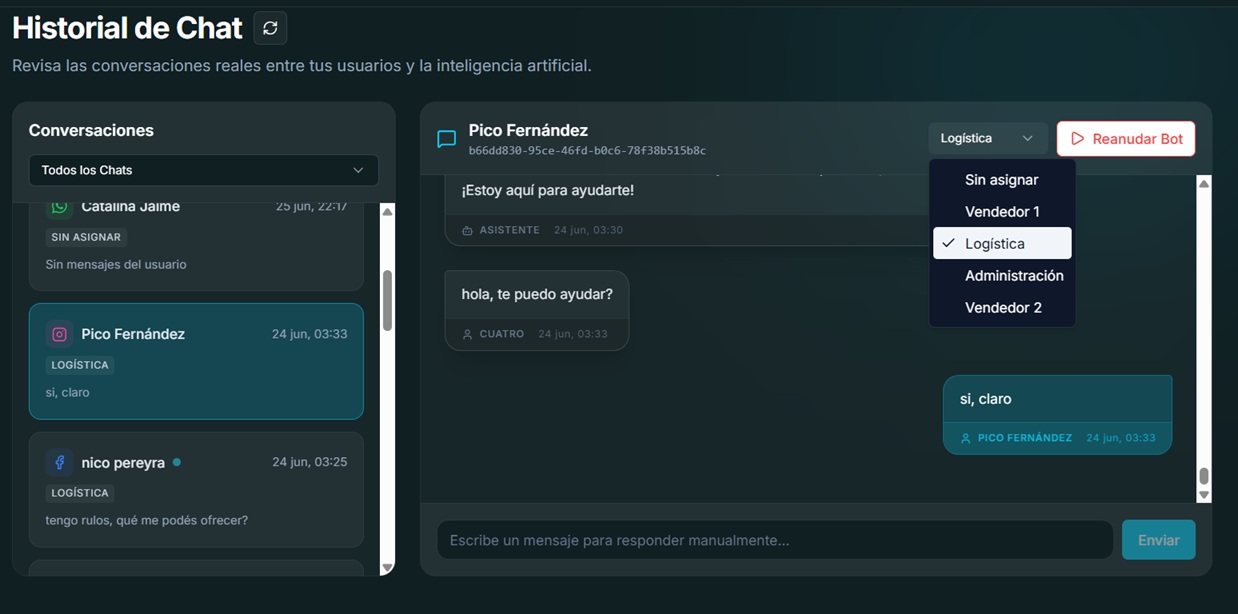Click the chat bubble icon beside Pico Fernández header

(447, 139)
